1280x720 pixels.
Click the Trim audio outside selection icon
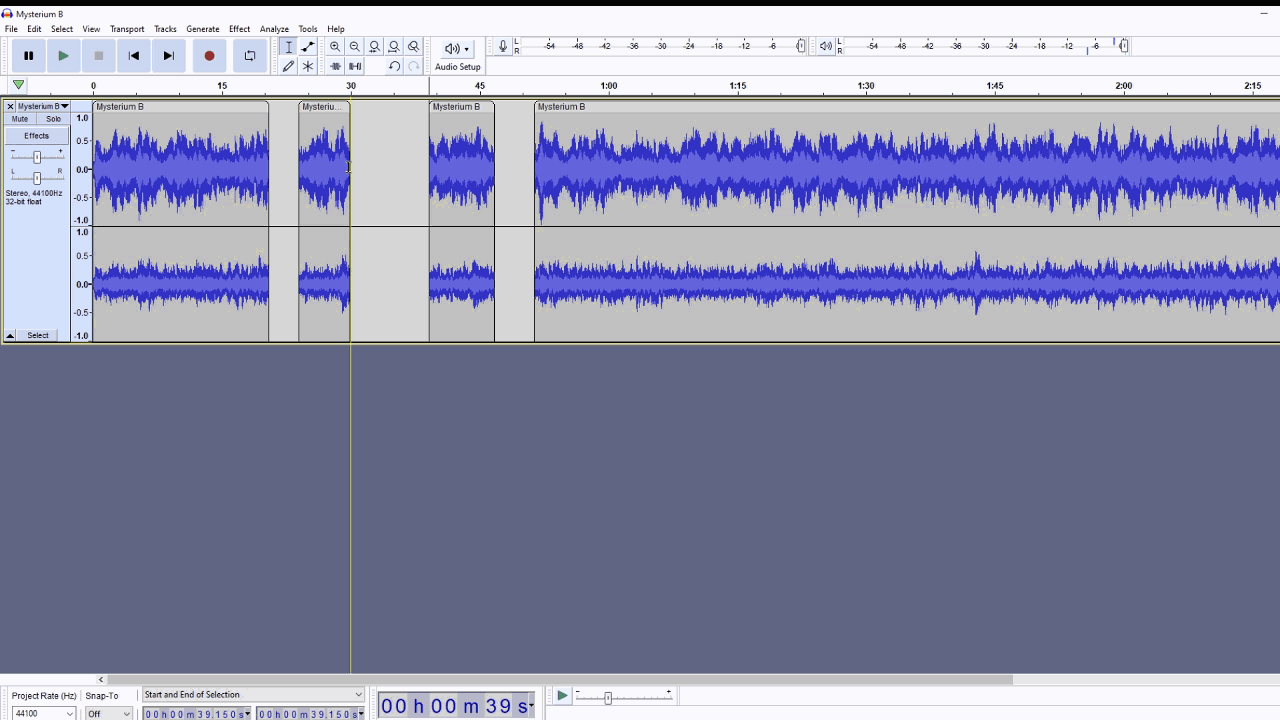tap(335, 66)
